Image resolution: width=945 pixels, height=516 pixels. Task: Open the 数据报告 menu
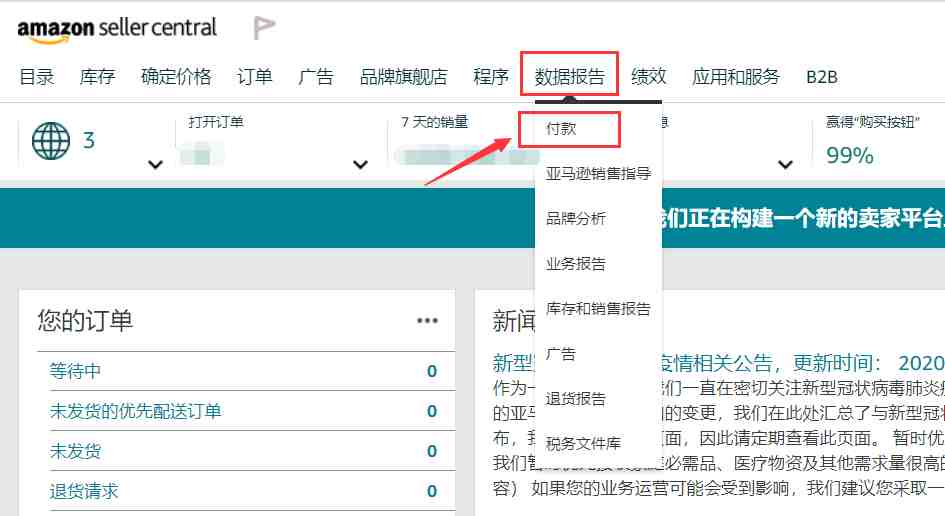click(570, 77)
